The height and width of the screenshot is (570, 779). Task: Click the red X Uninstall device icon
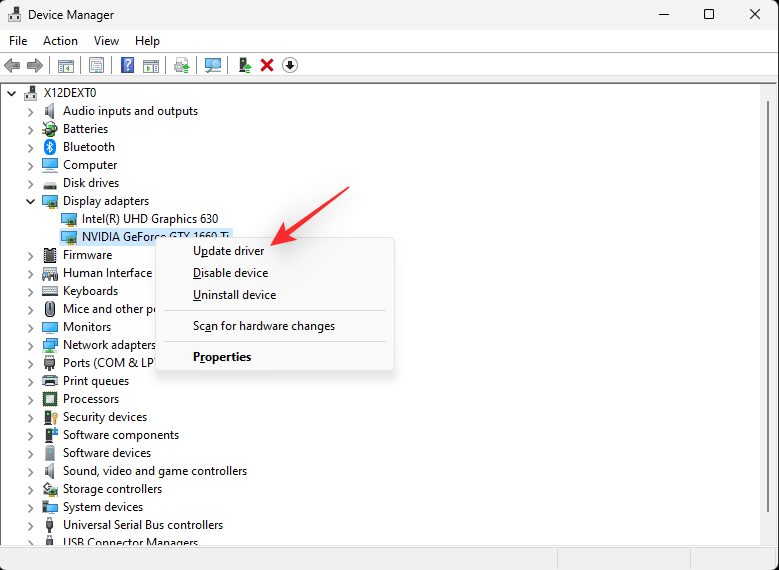tap(267, 65)
